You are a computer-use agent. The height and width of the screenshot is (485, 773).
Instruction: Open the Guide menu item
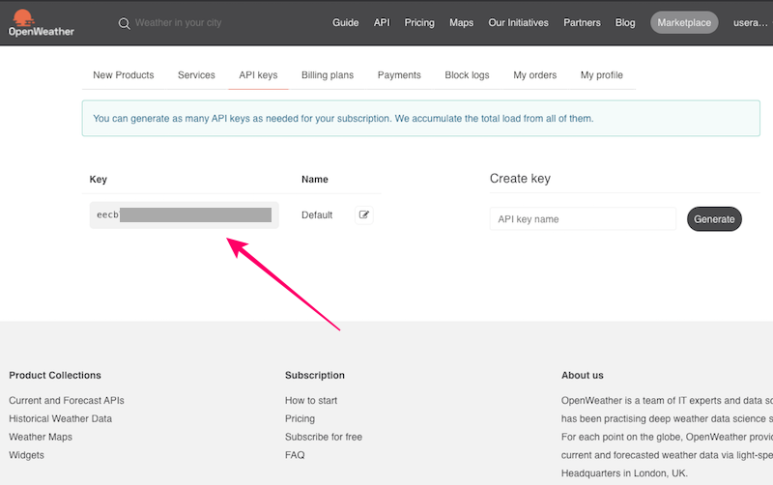(x=345, y=23)
